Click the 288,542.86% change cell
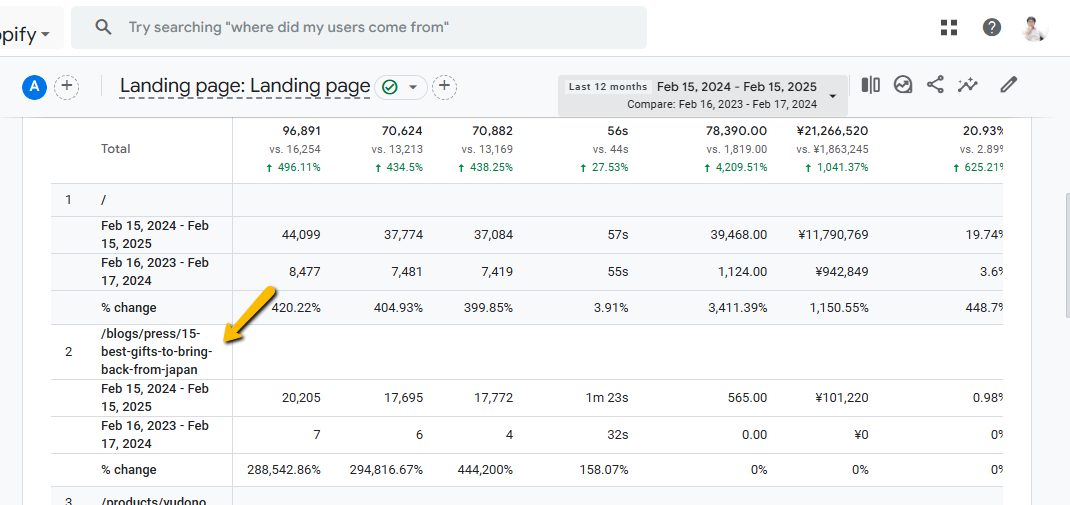The image size is (1070, 505). click(x=283, y=470)
